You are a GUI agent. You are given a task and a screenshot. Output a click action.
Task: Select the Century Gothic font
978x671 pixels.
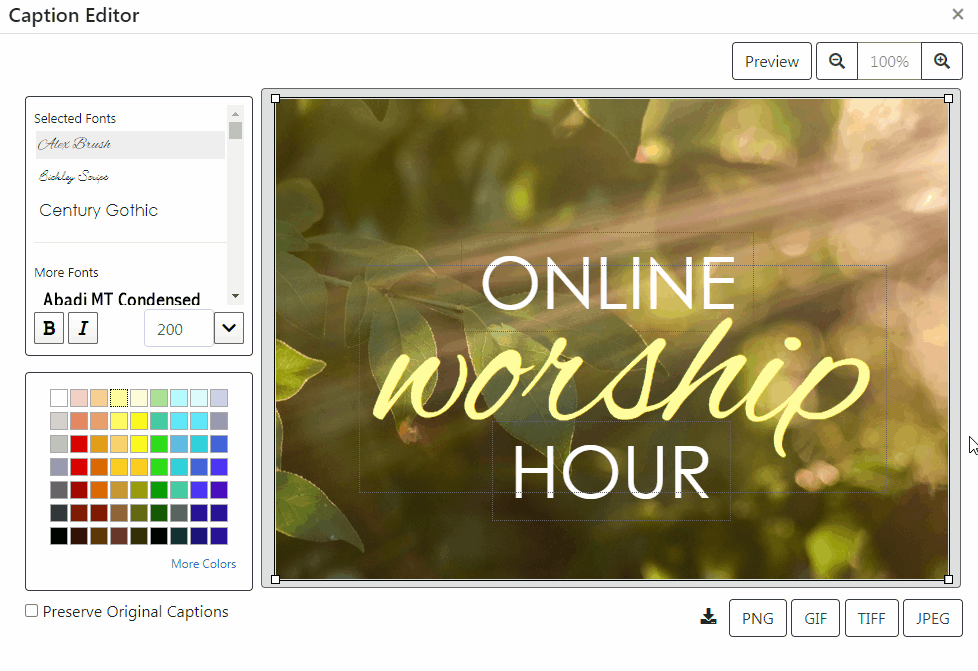pos(98,210)
